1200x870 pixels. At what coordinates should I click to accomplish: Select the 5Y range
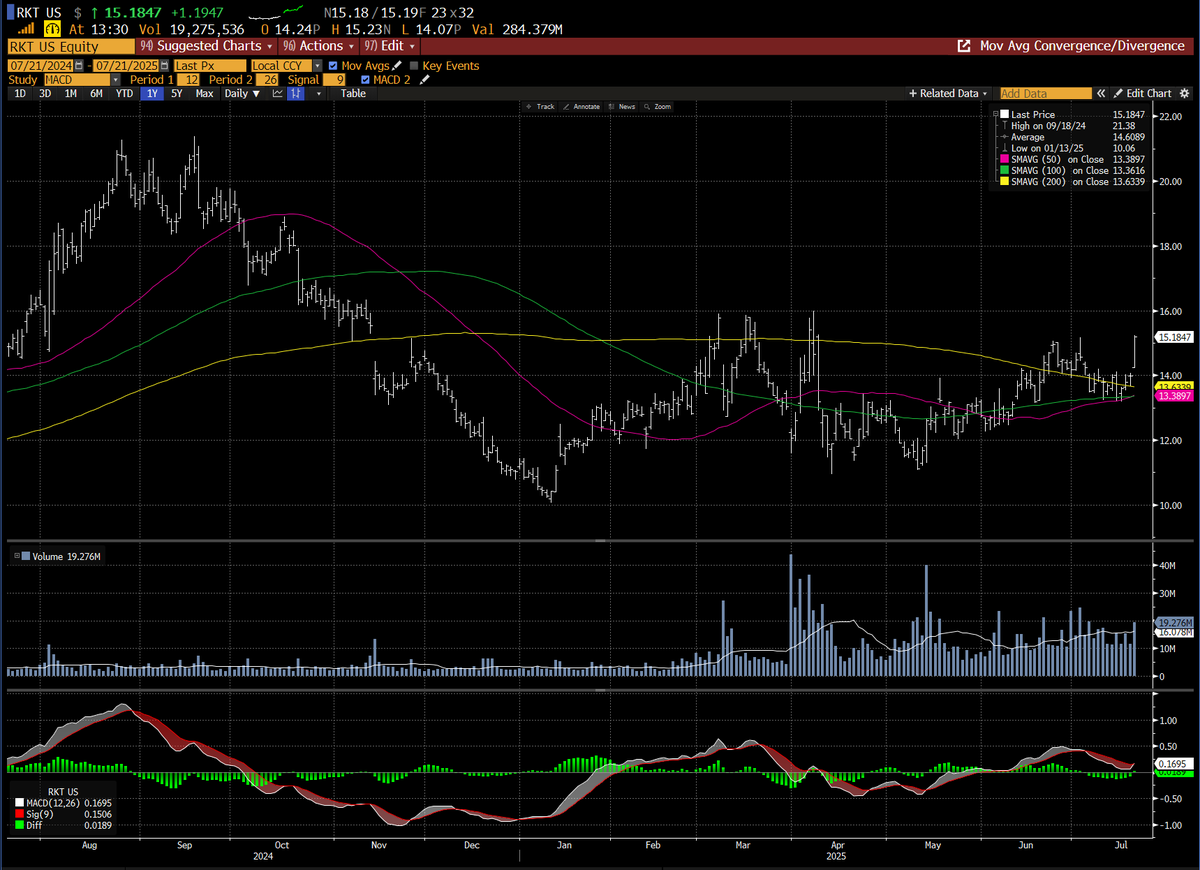tap(177, 93)
